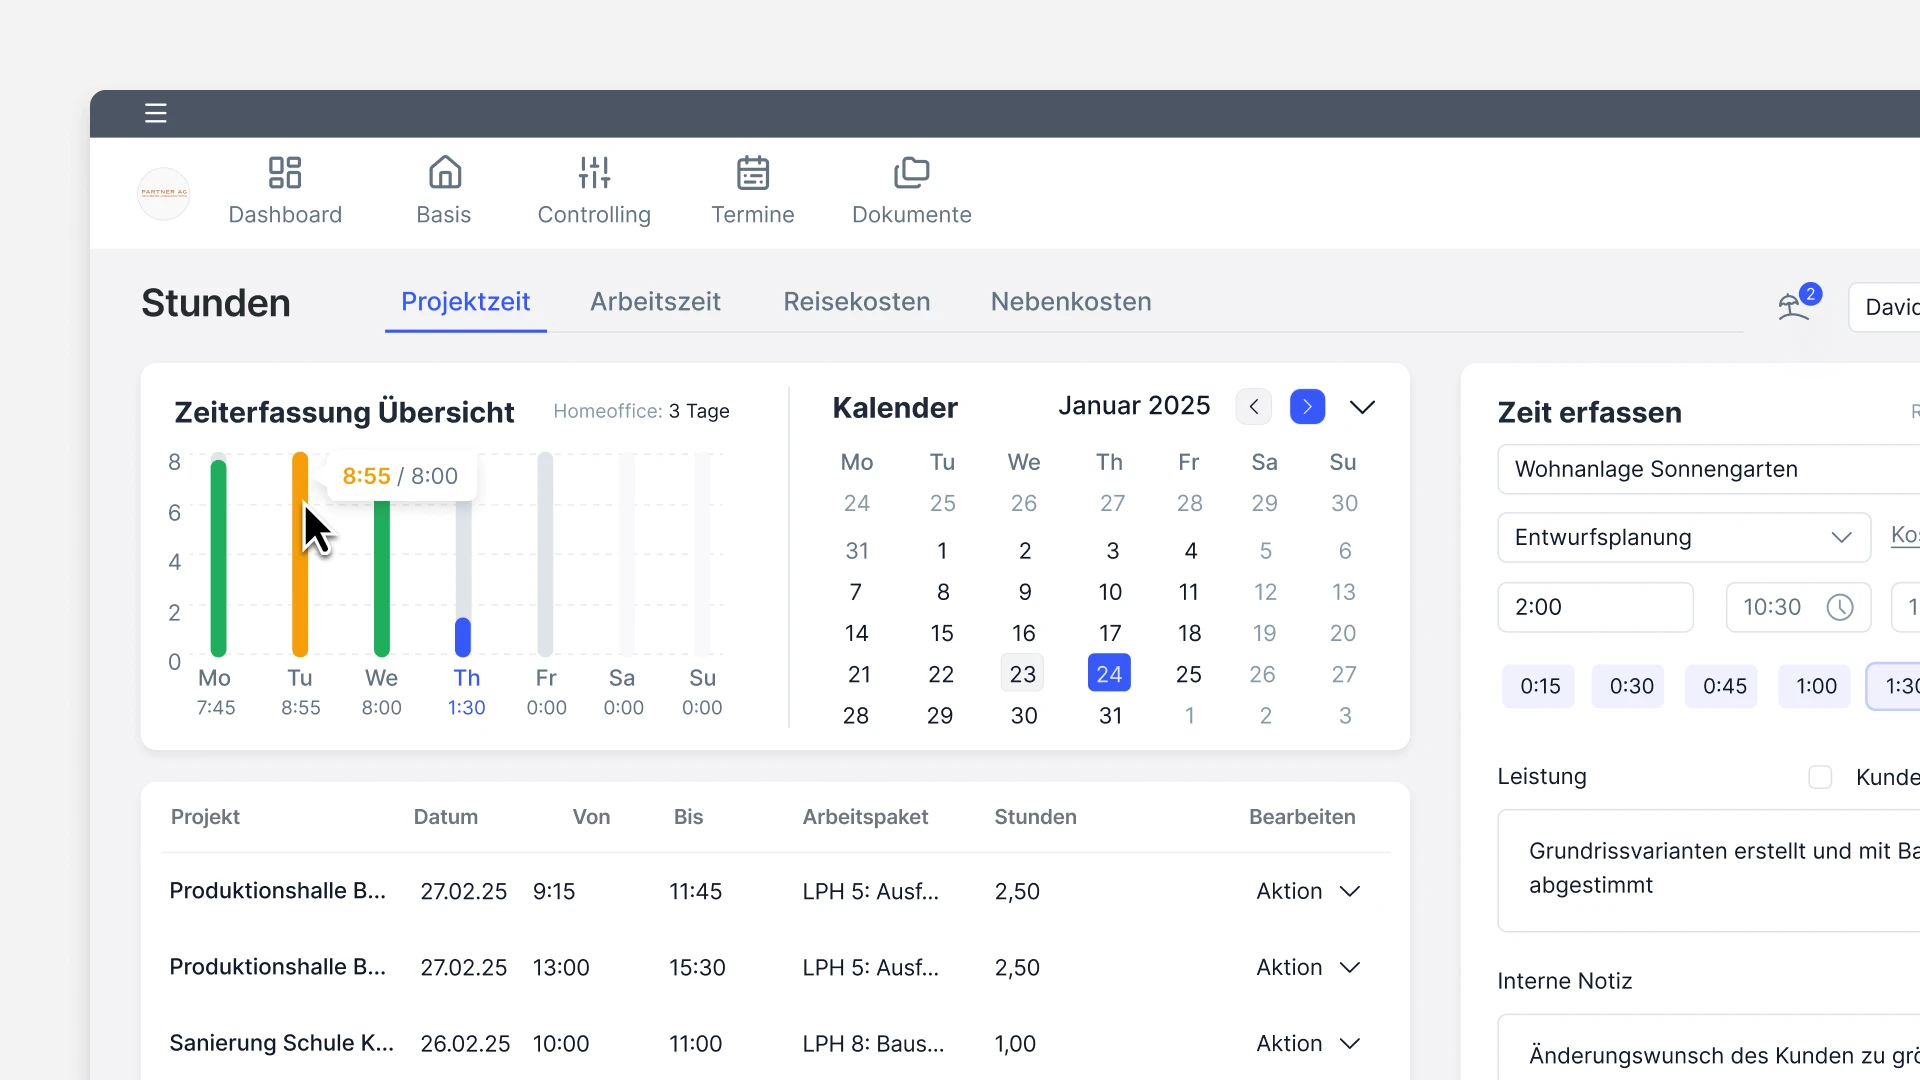Open Aktion dropdown for Sanierung Schule row

click(1308, 1043)
